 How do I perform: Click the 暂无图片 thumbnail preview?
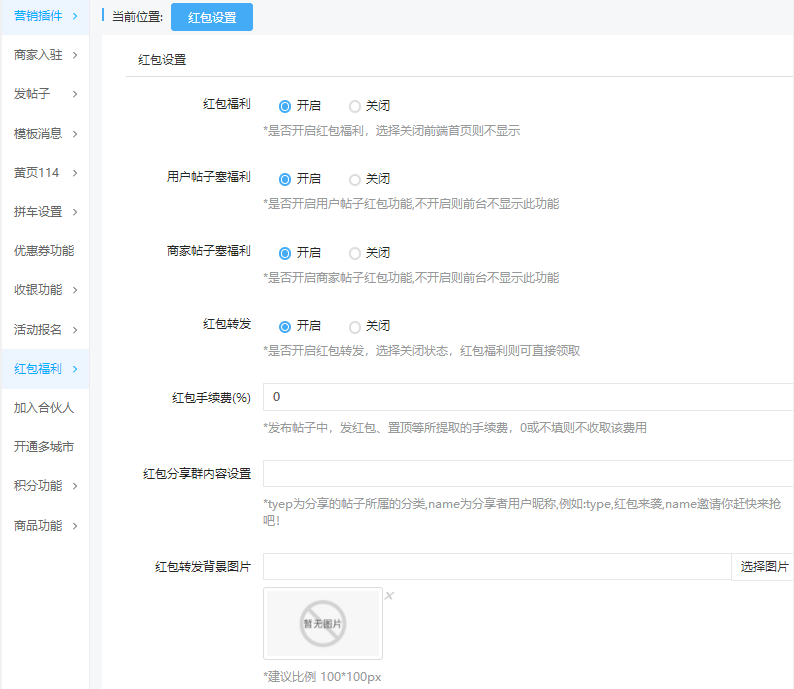click(323, 624)
